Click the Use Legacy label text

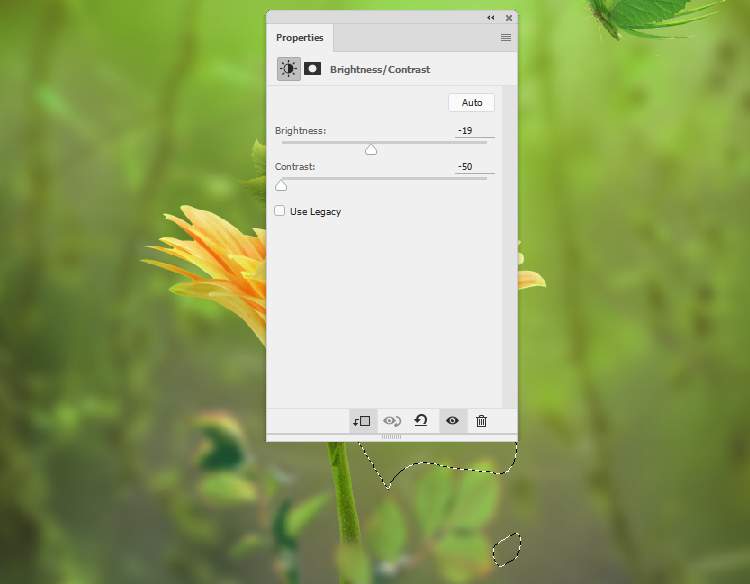click(315, 211)
